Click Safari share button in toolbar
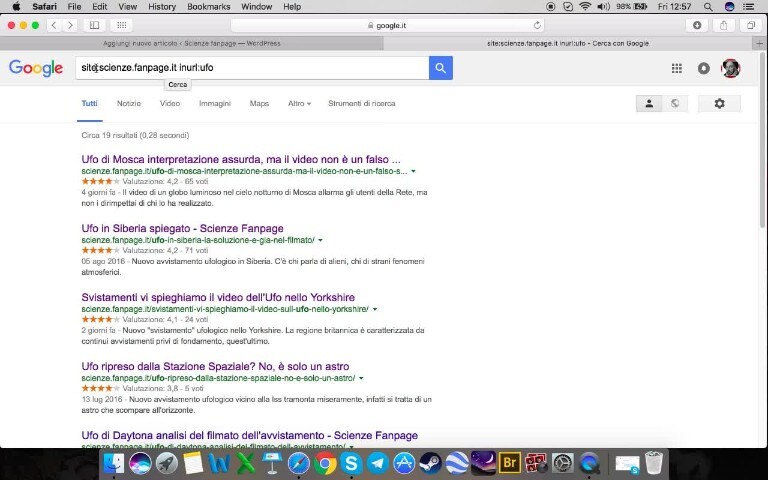This screenshot has width=768, height=480. pyautogui.click(x=724, y=25)
